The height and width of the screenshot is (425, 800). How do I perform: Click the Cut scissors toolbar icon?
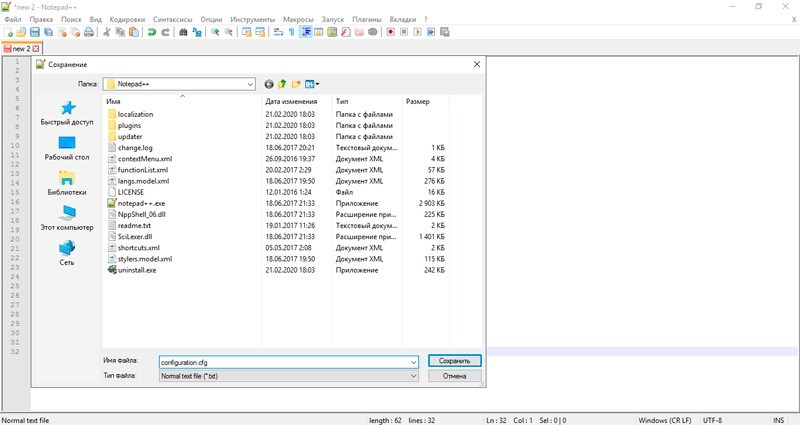point(107,32)
